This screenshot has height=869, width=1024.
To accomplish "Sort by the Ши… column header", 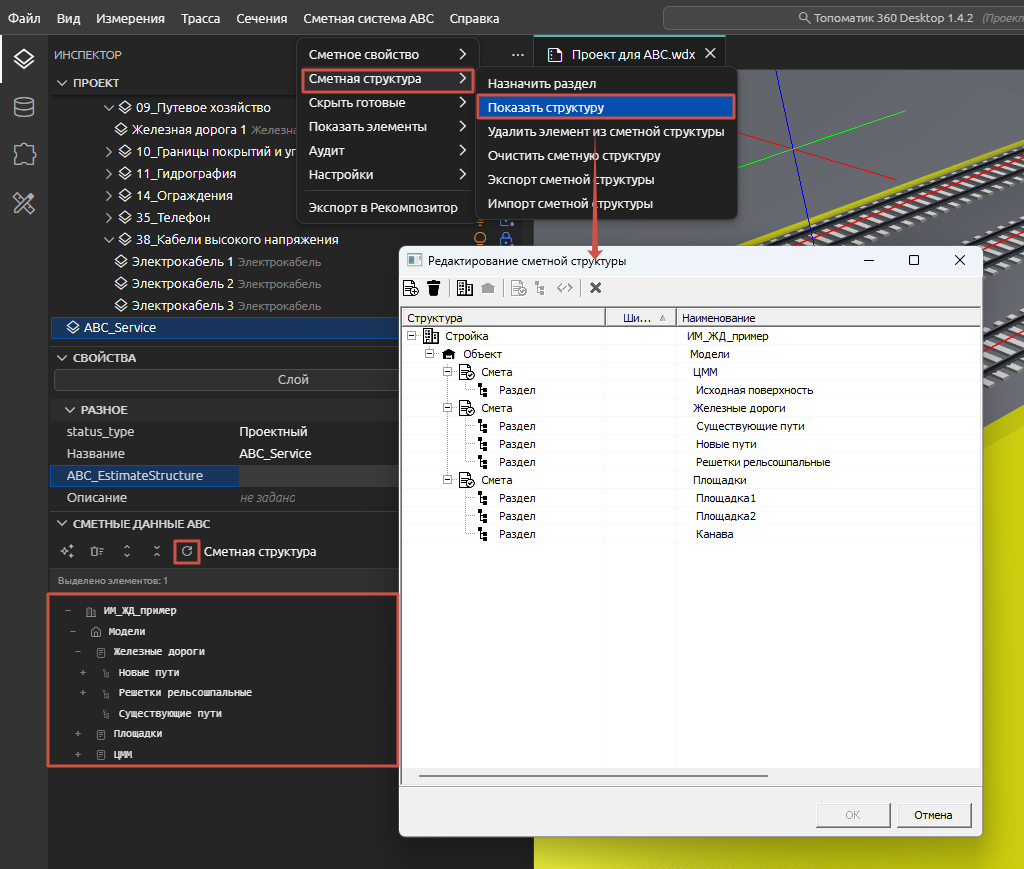I will 641,318.
